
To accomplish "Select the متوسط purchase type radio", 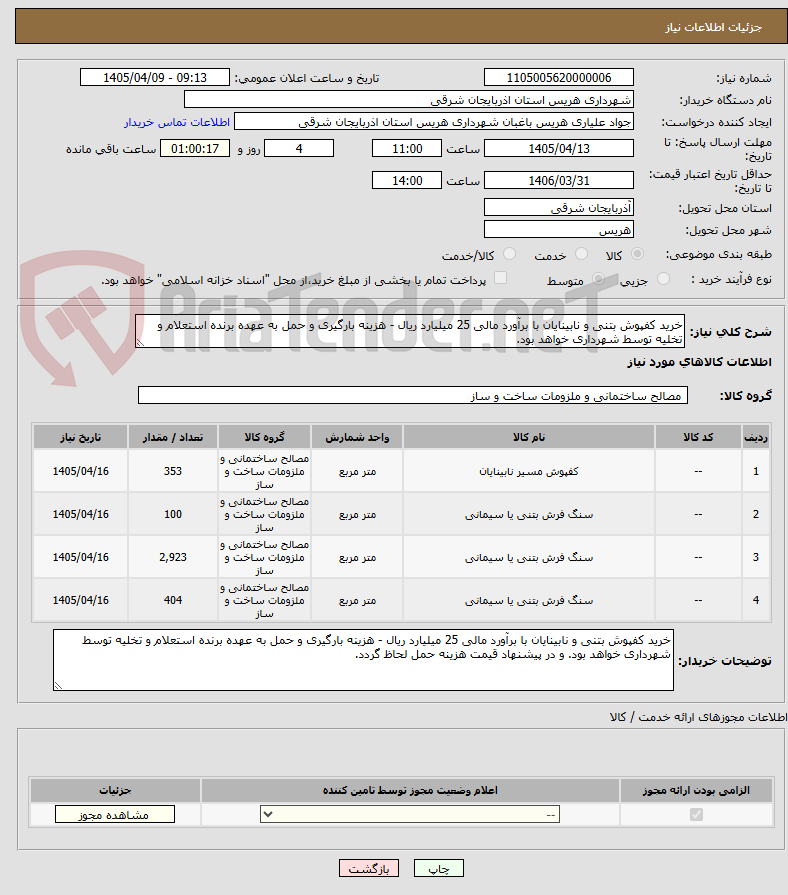I will [x=598, y=279].
